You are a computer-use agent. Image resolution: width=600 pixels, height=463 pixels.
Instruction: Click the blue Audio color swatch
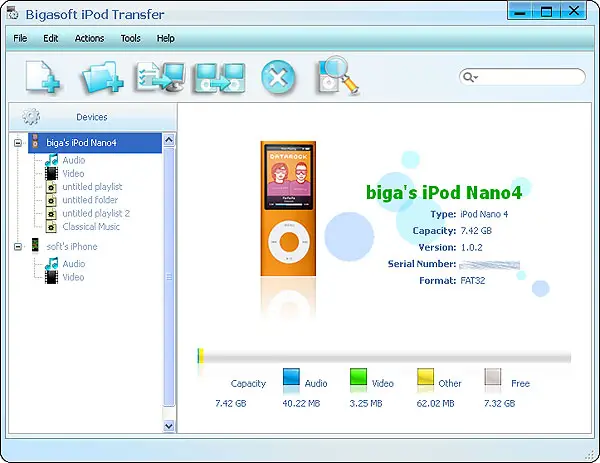point(291,377)
